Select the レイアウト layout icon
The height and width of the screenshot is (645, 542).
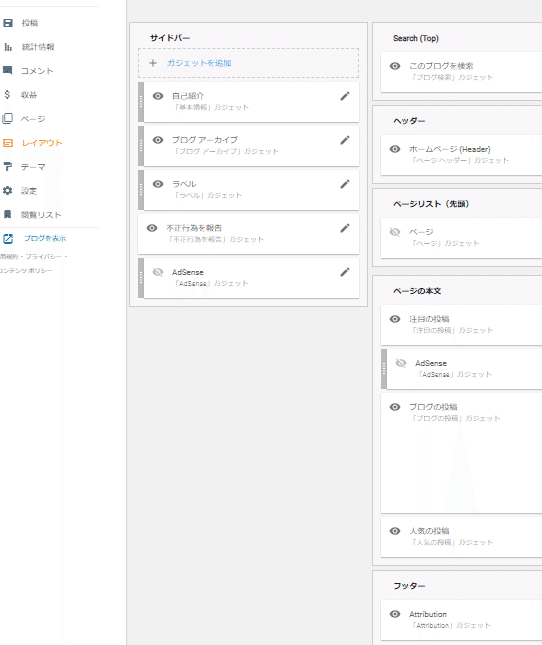[x=8, y=143]
